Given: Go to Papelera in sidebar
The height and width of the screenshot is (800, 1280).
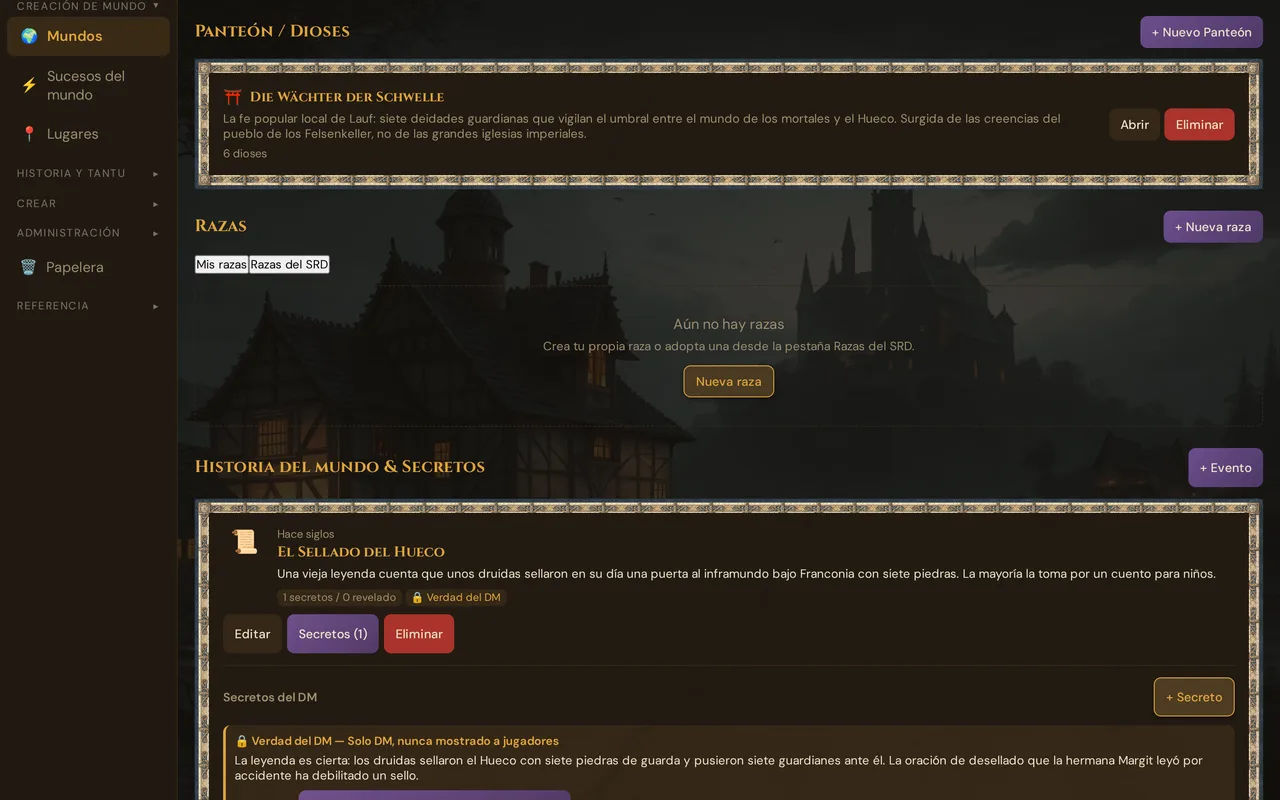Looking at the screenshot, I should (x=88, y=267).
